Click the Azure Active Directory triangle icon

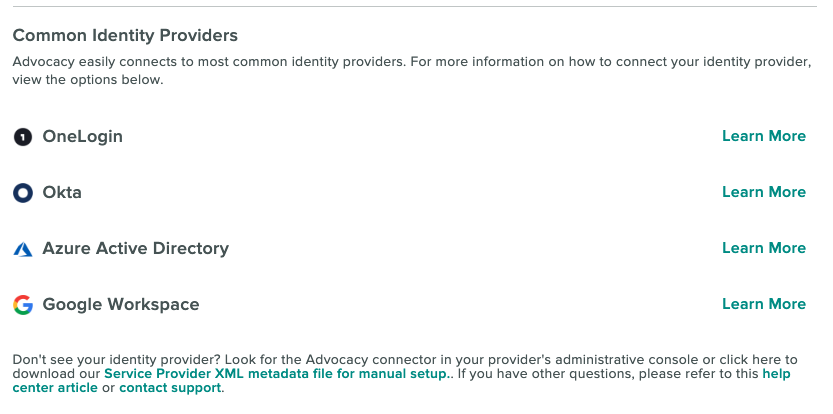[23, 249]
